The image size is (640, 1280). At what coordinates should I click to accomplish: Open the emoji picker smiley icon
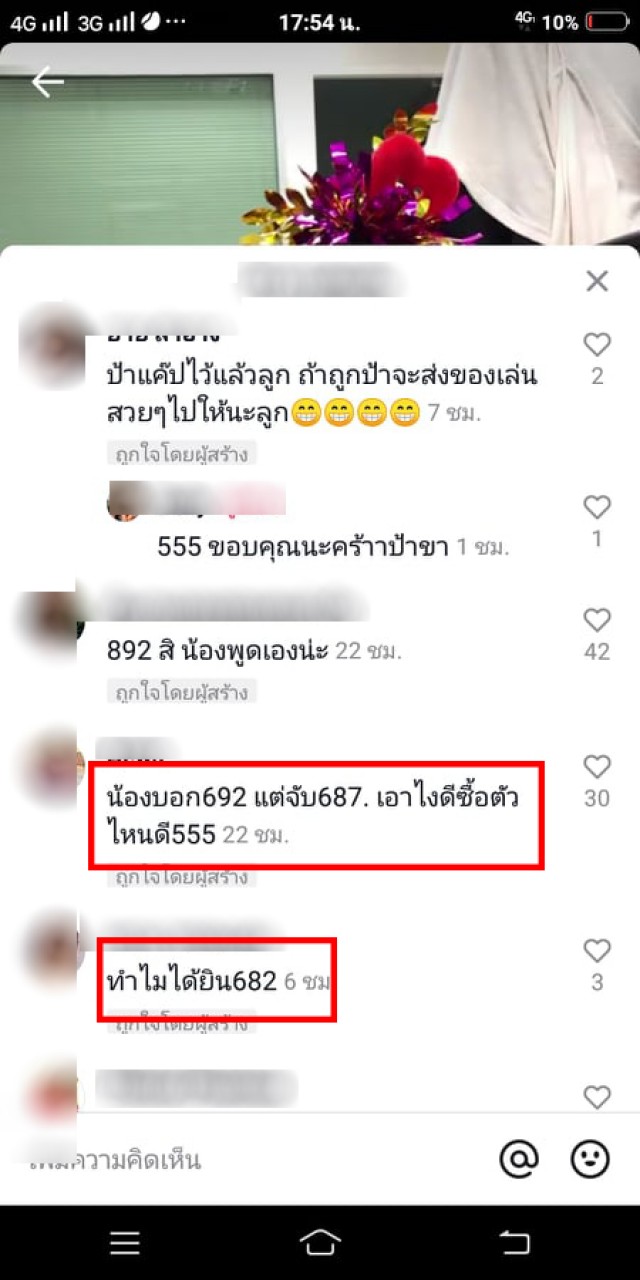click(590, 1159)
